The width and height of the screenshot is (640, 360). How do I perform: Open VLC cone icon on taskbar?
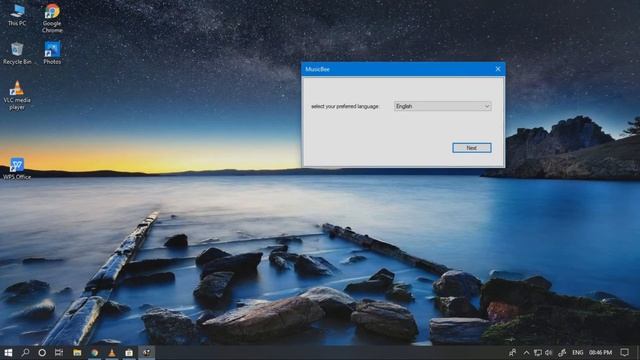coord(112,352)
